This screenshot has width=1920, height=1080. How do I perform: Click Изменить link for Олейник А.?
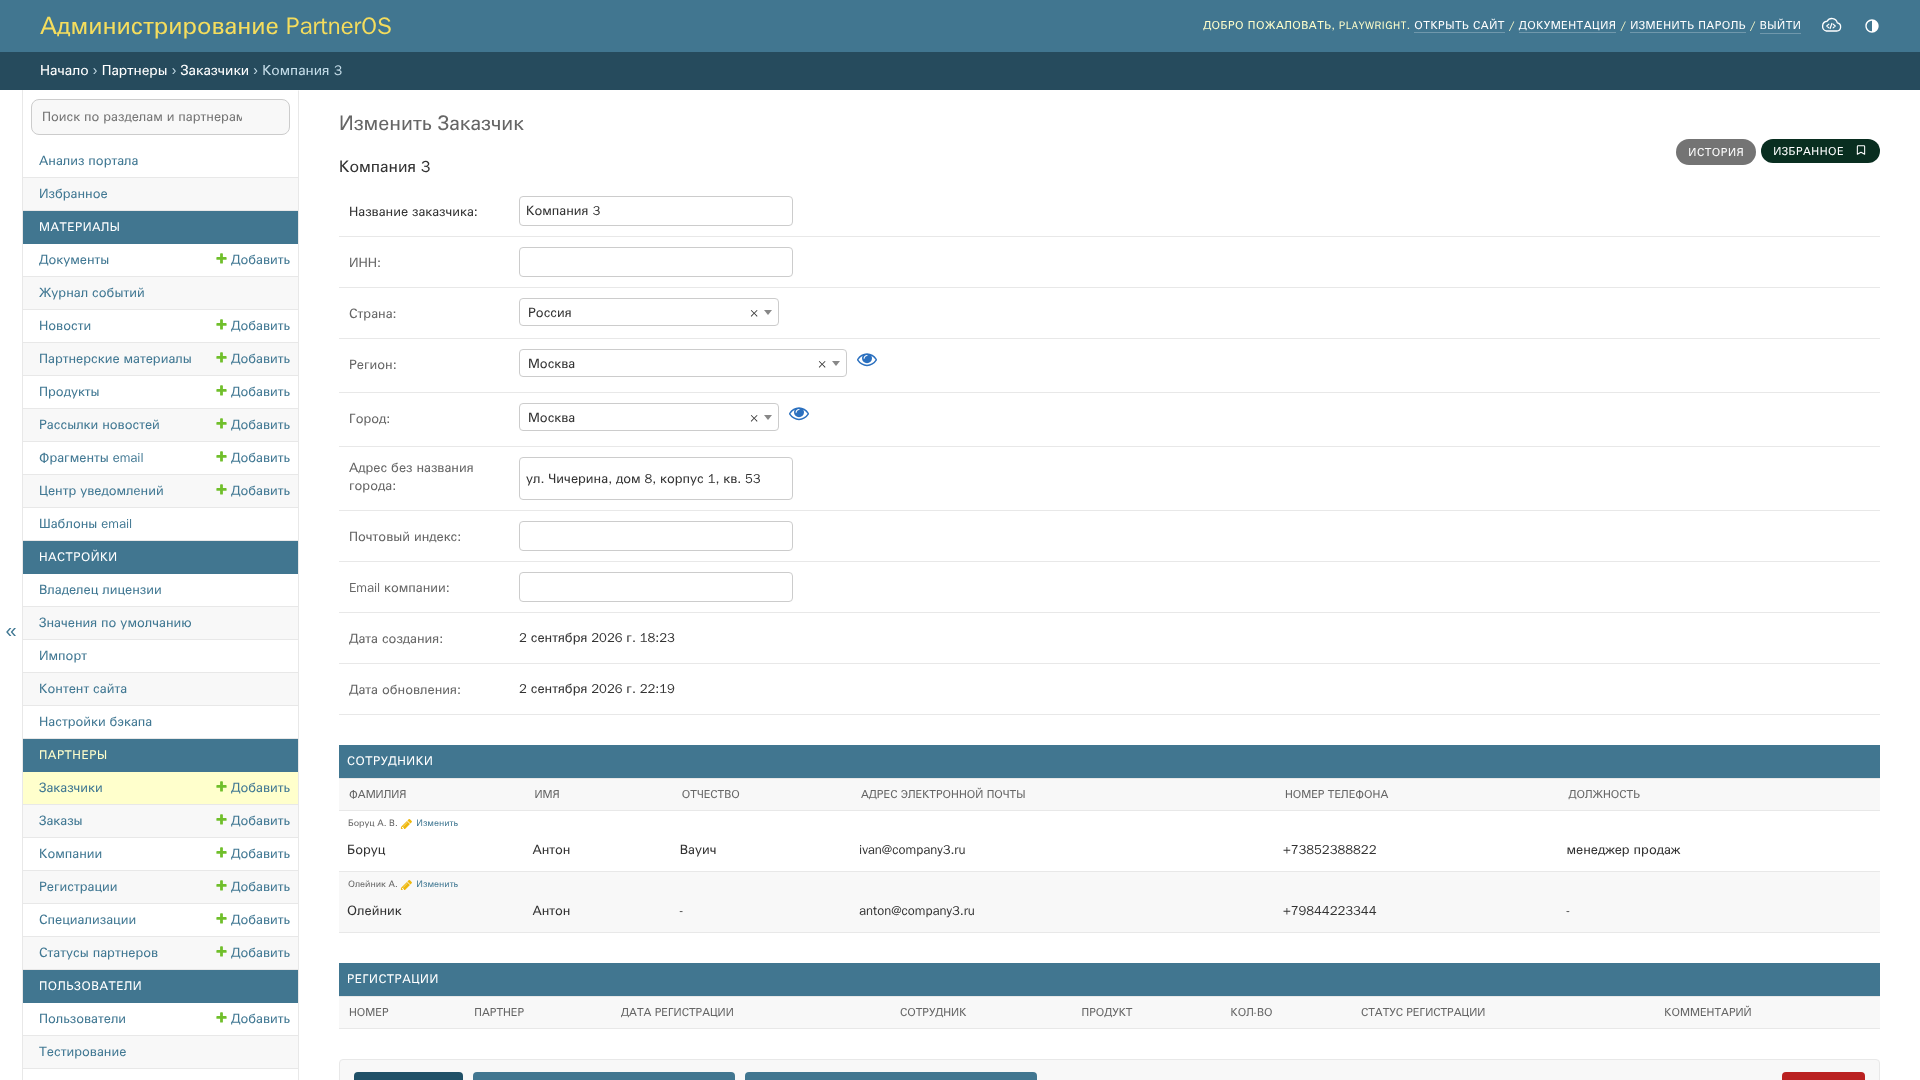pyautogui.click(x=437, y=885)
